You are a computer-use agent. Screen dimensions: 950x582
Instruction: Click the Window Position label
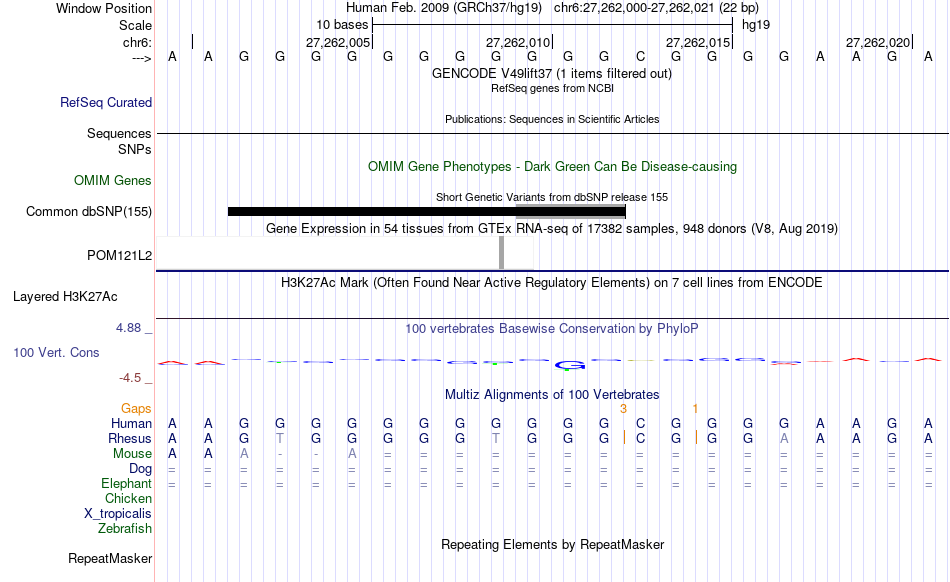(x=104, y=8)
